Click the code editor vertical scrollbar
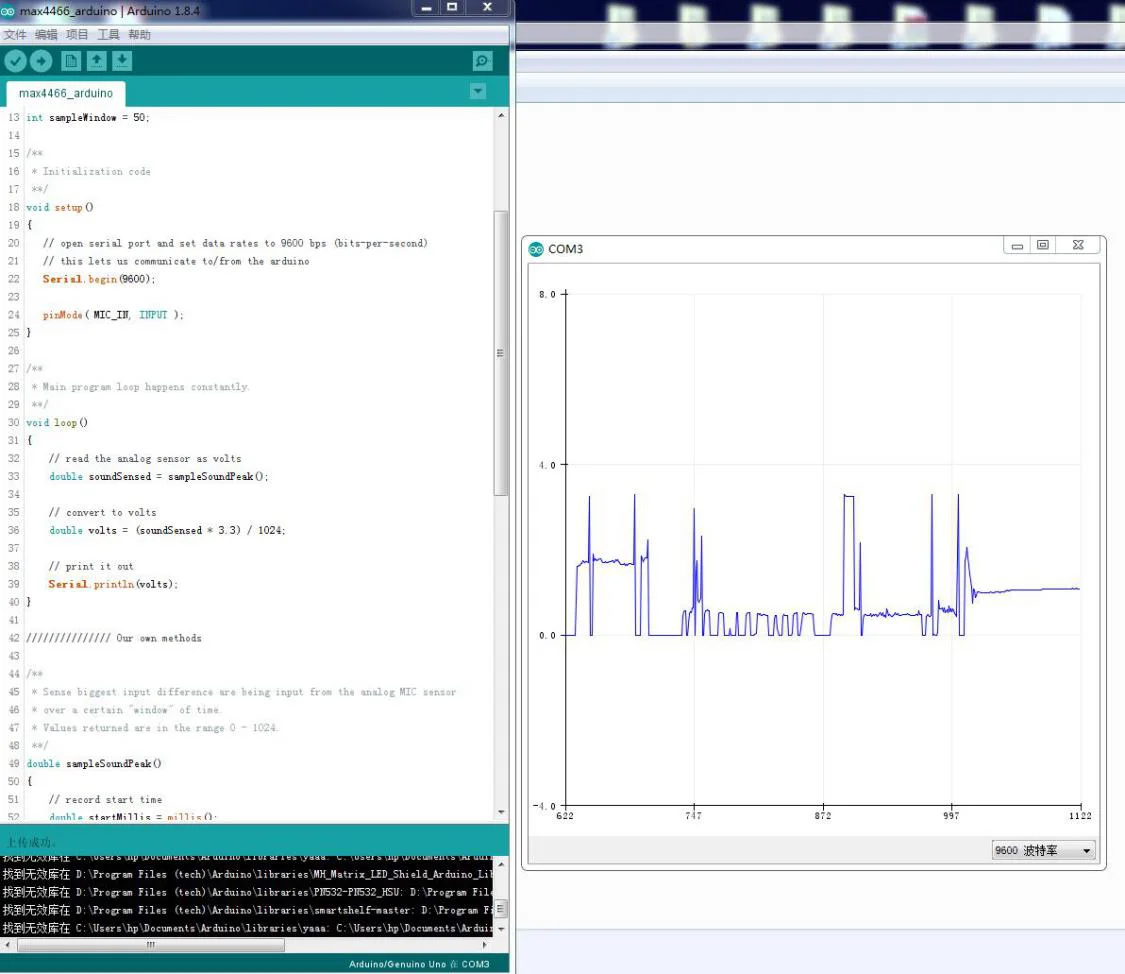 (x=501, y=352)
